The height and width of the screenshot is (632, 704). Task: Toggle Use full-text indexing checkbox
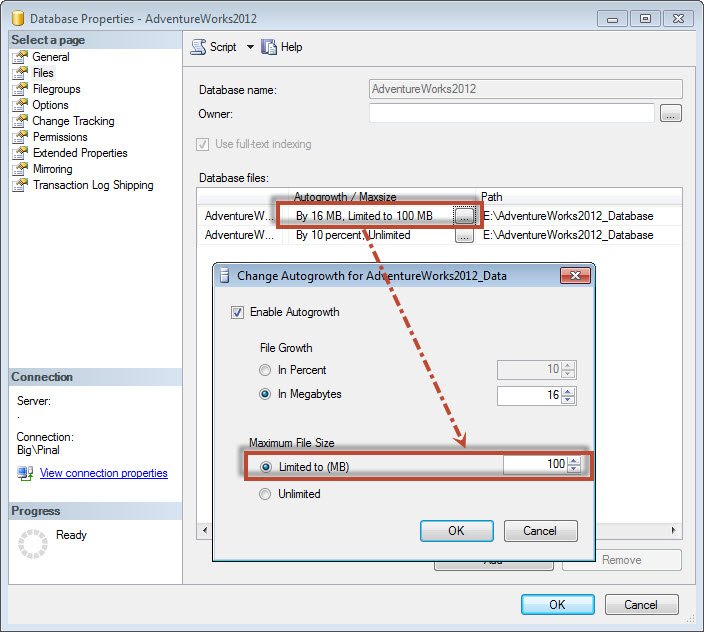(x=202, y=145)
